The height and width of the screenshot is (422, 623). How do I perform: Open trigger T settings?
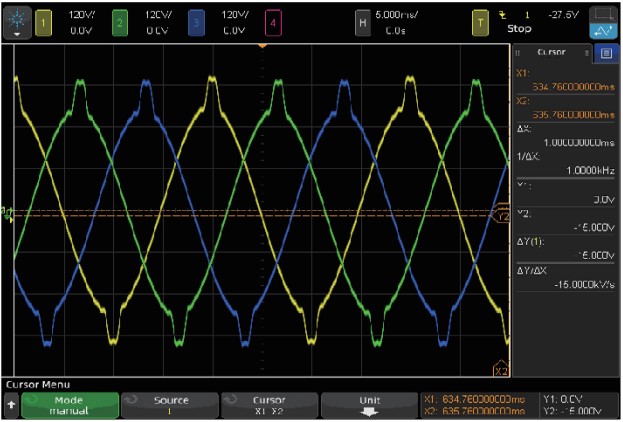click(x=480, y=20)
